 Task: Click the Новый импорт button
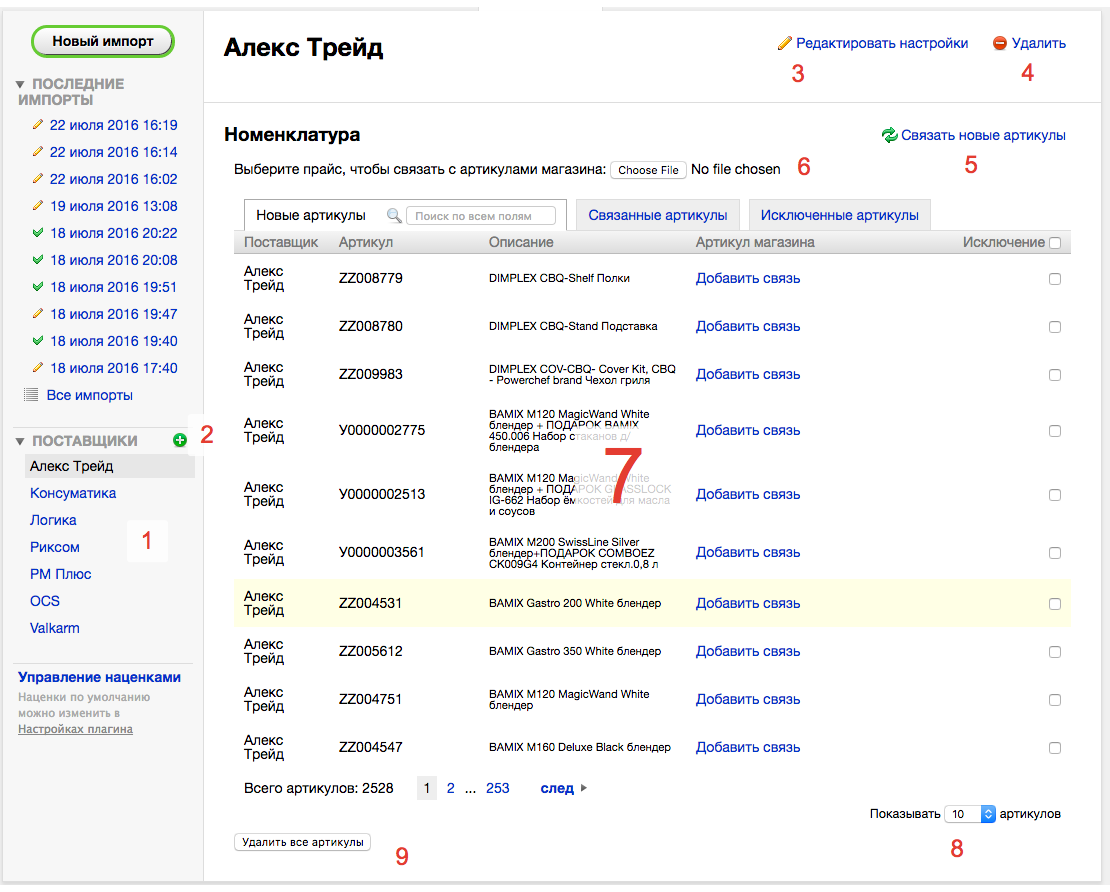click(103, 41)
